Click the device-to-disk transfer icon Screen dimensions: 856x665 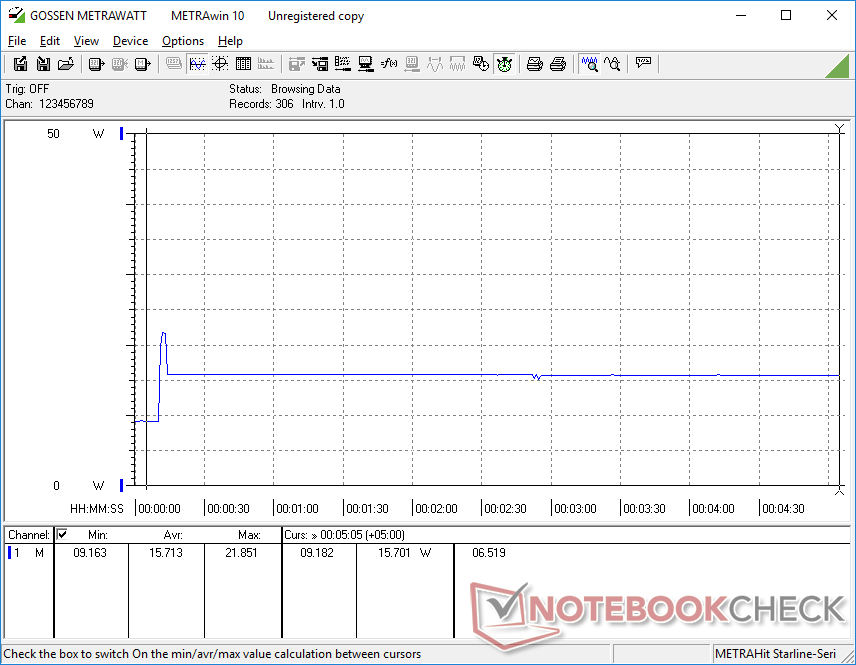(320, 64)
